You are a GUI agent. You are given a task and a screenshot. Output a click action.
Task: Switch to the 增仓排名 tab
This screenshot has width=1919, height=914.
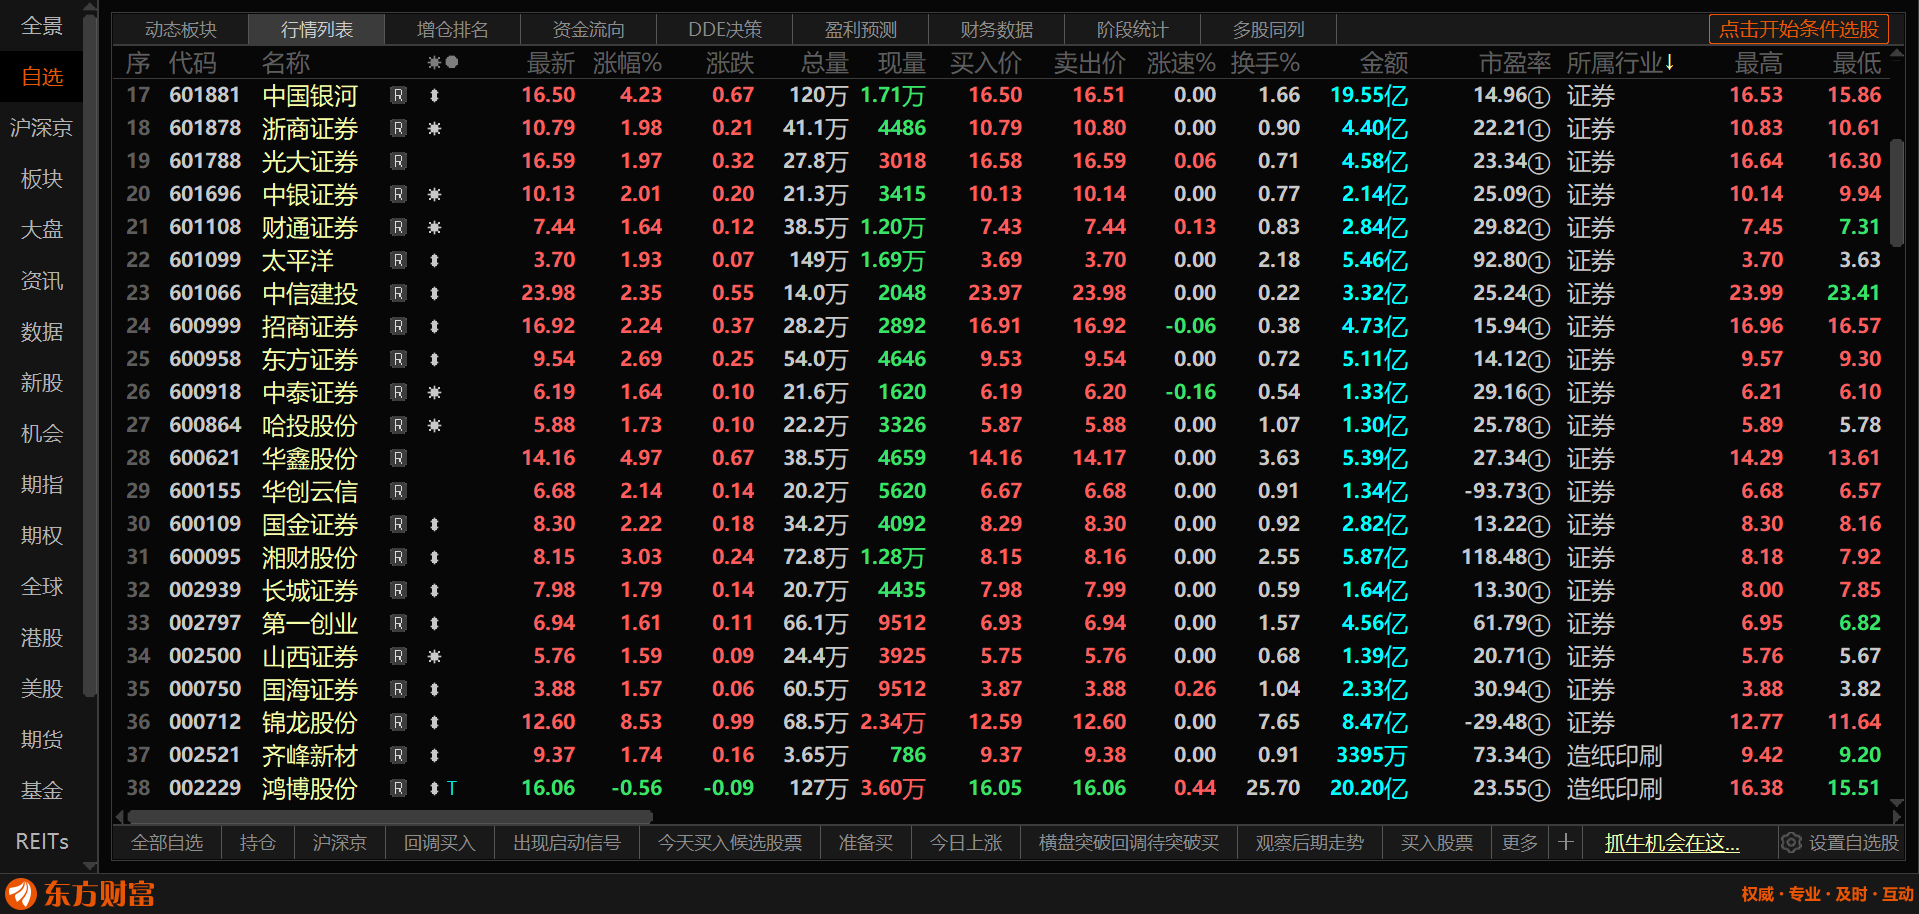tap(453, 30)
